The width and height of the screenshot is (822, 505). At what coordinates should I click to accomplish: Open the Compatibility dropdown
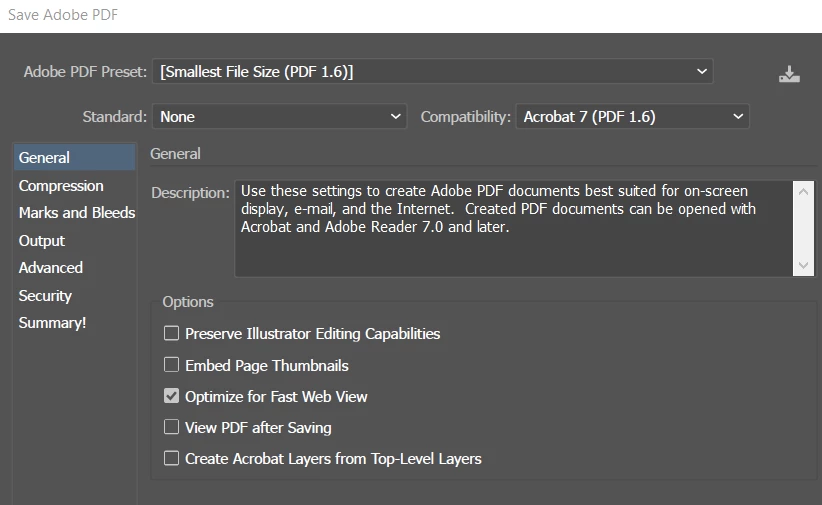(x=632, y=116)
